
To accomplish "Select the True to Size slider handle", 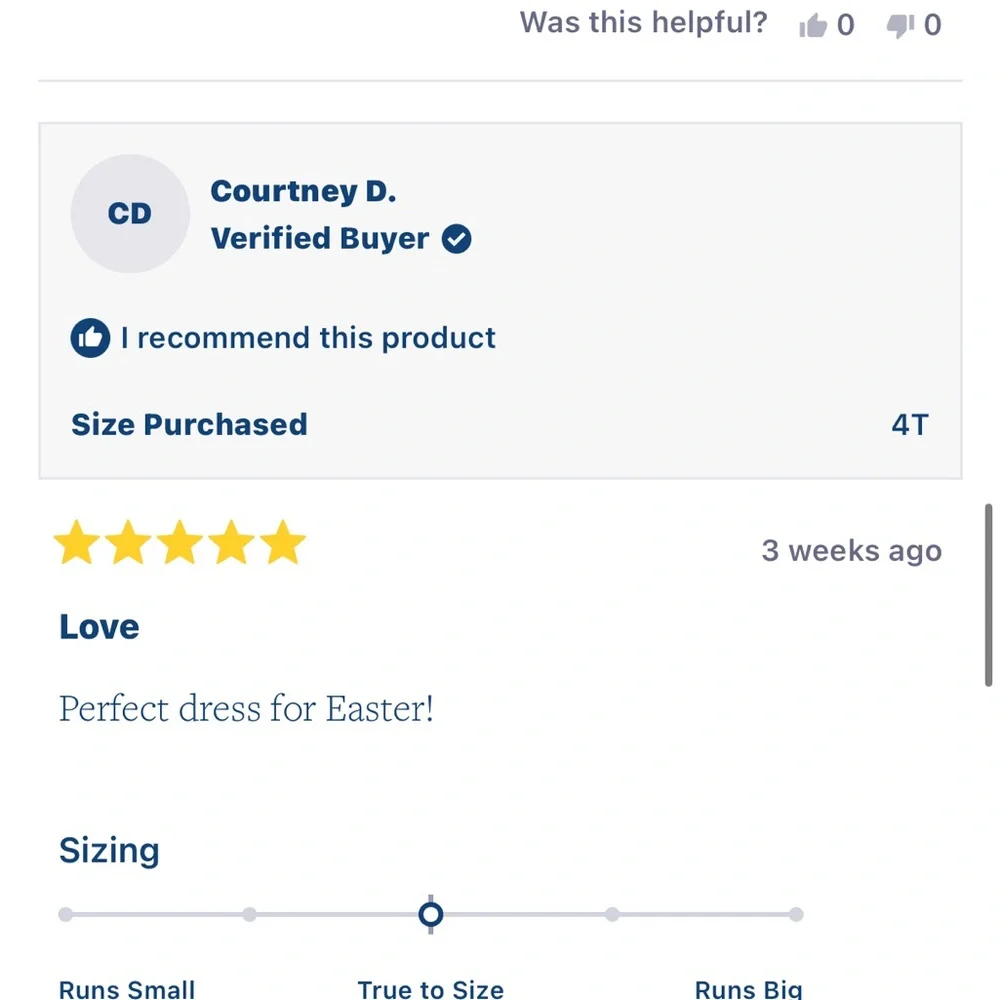I will click(x=431, y=915).
